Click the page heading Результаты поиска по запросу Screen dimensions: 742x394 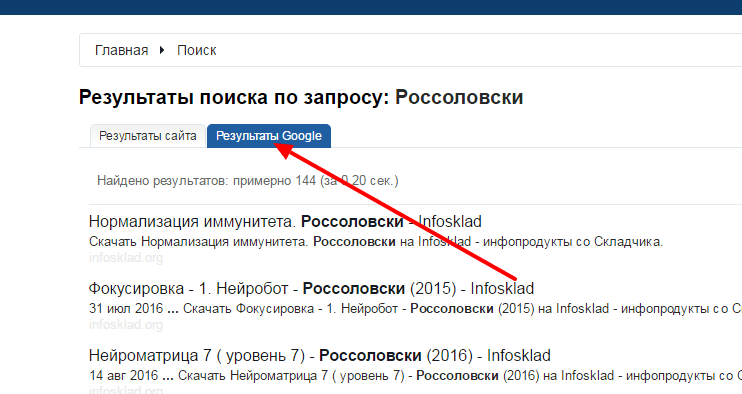pyautogui.click(x=301, y=97)
